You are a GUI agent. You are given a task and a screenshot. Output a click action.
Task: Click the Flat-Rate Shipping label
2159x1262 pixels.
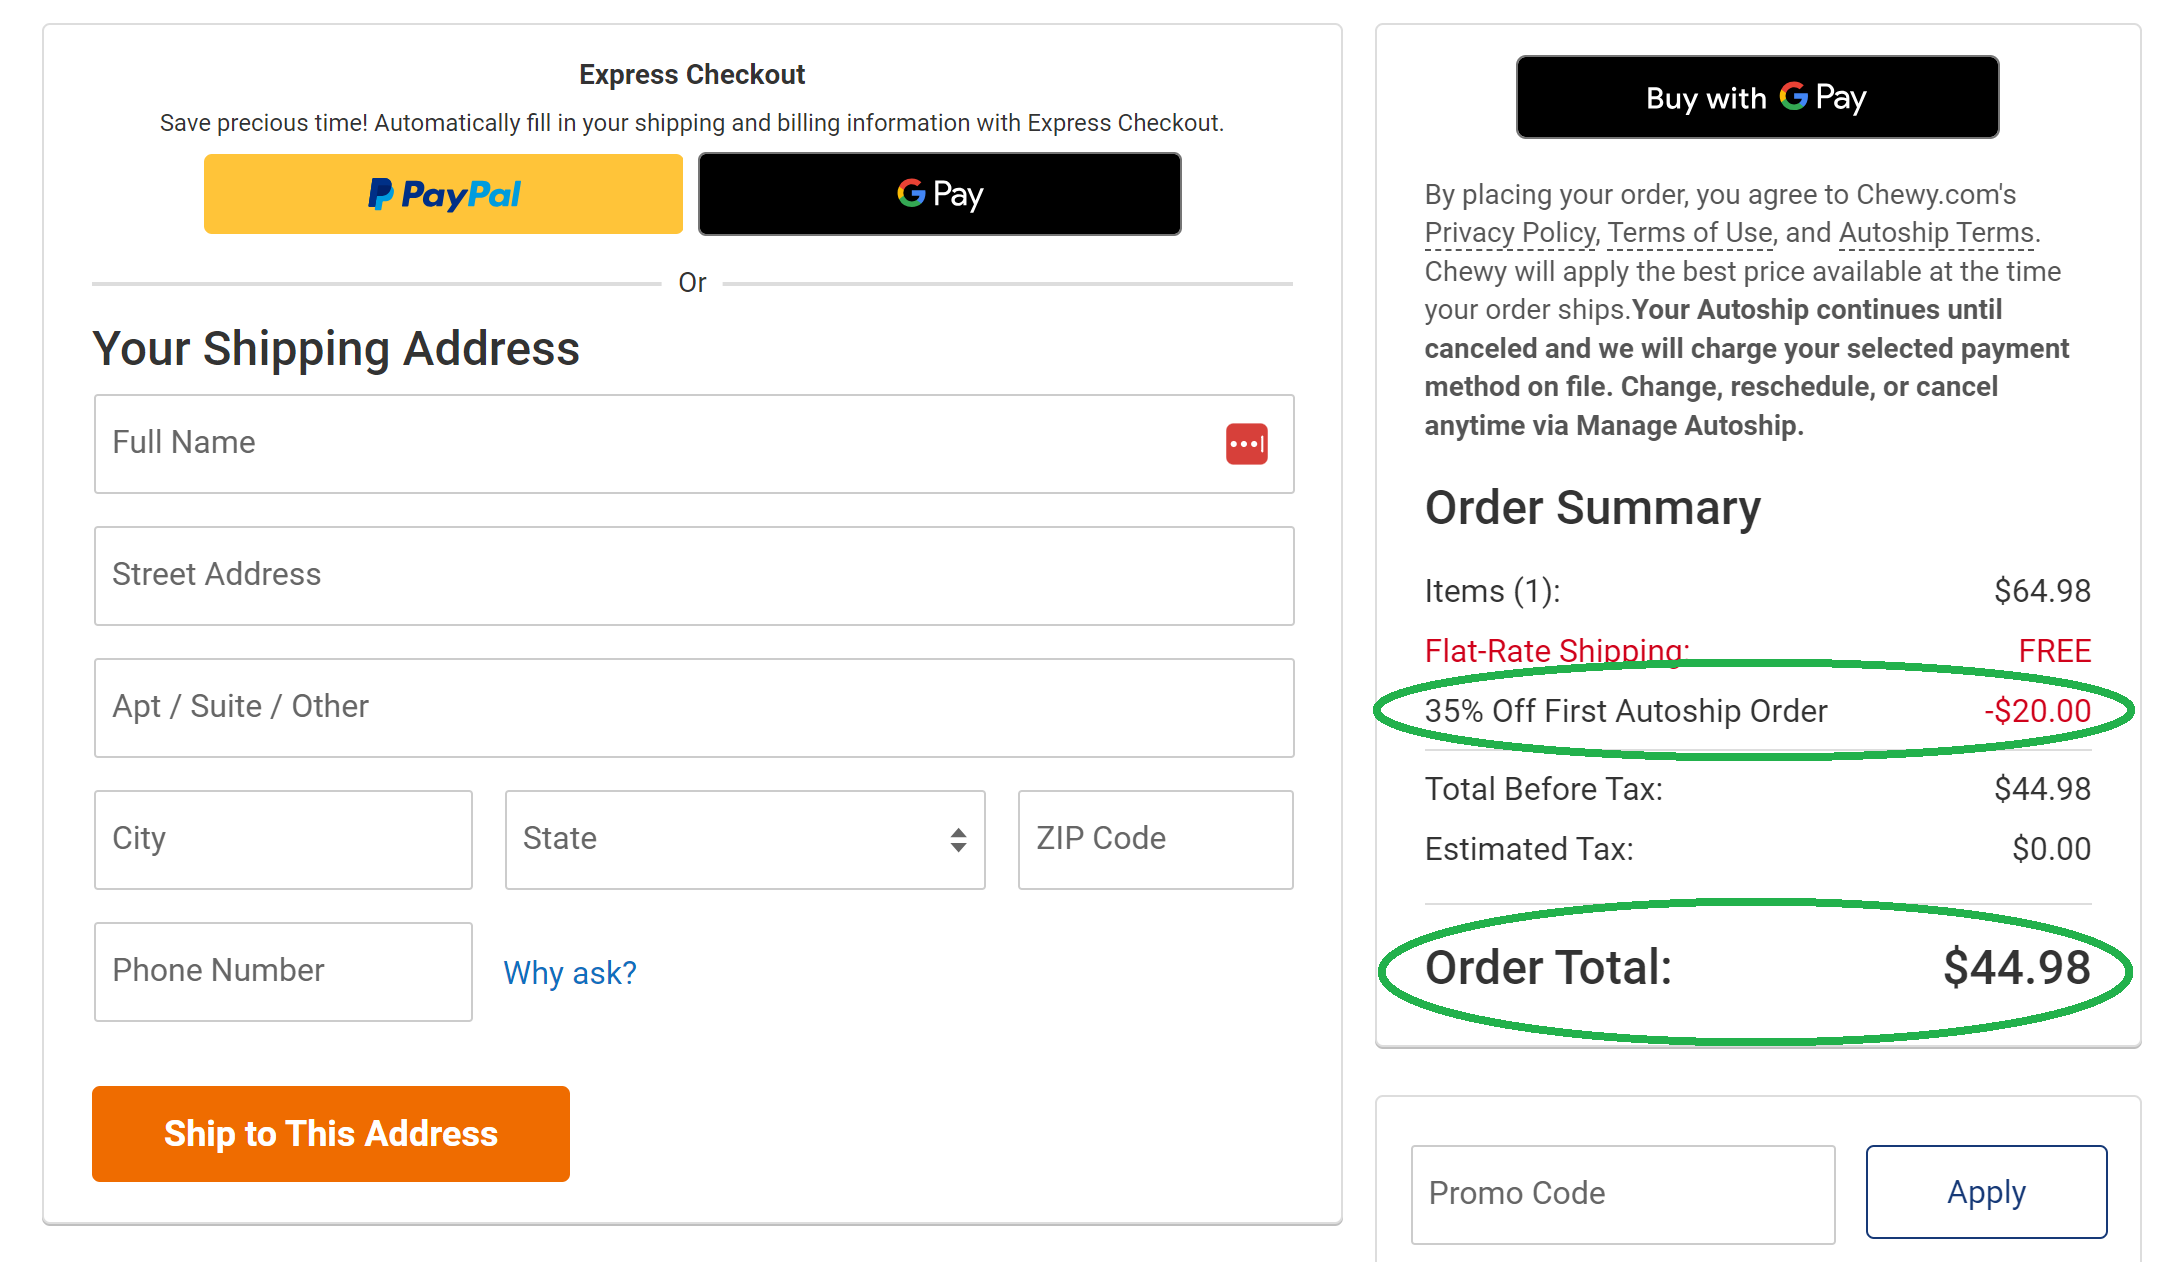coord(1556,651)
